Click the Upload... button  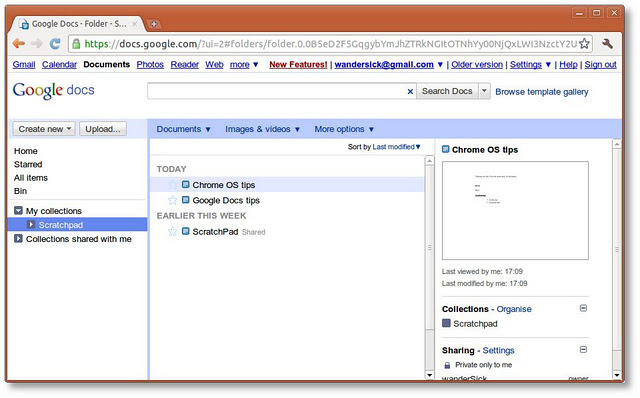click(x=103, y=129)
